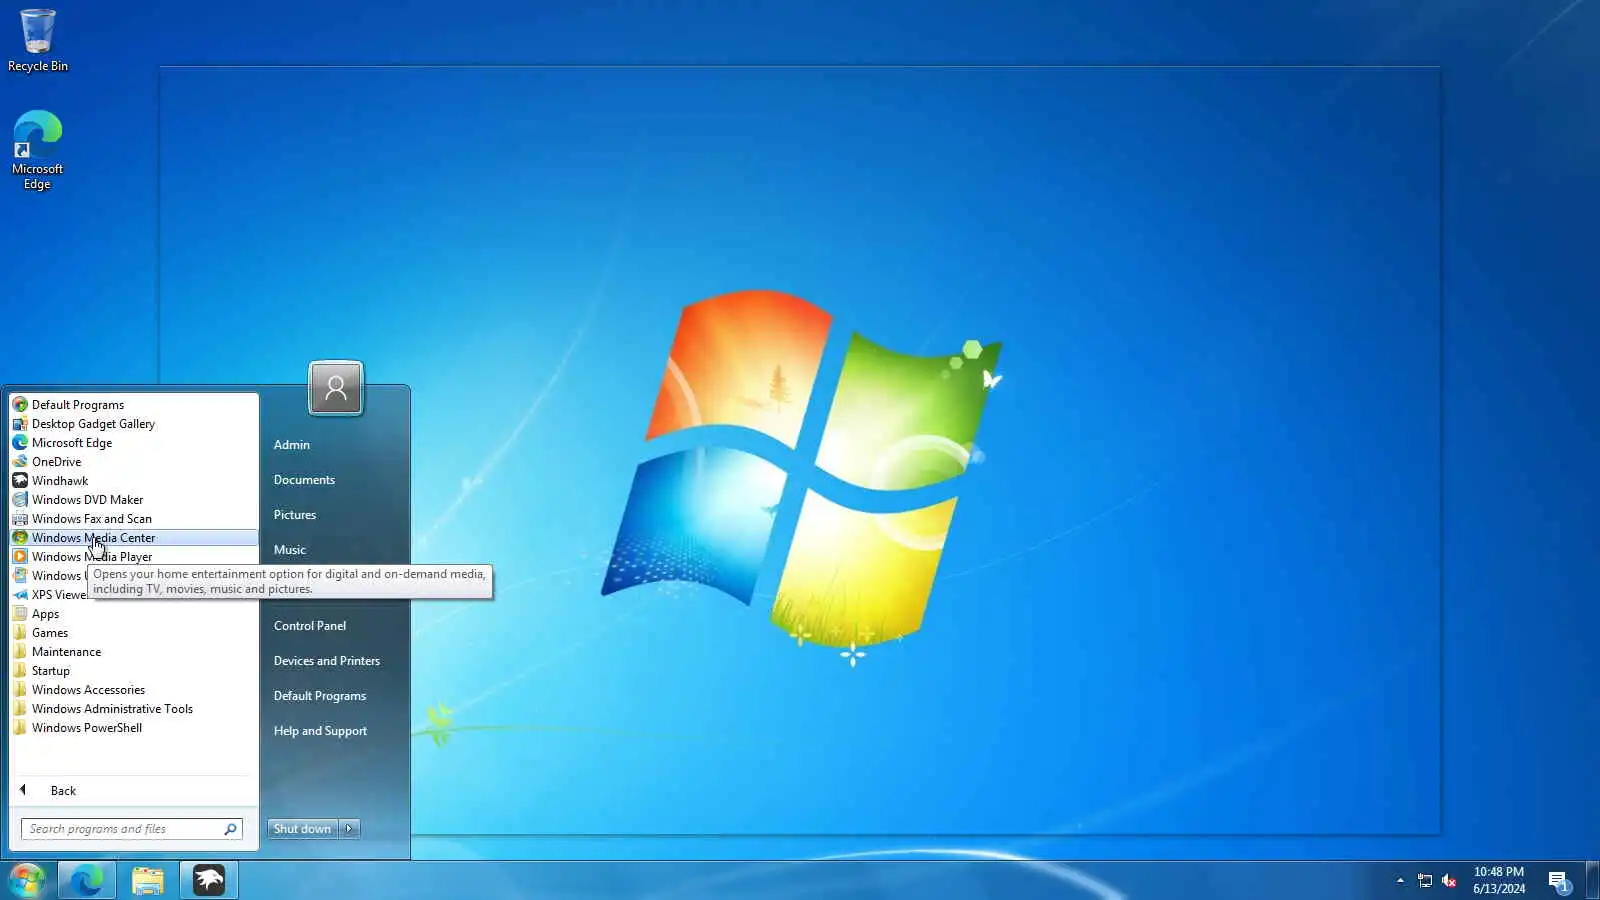Open the shut down options arrow

[x=349, y=829]
